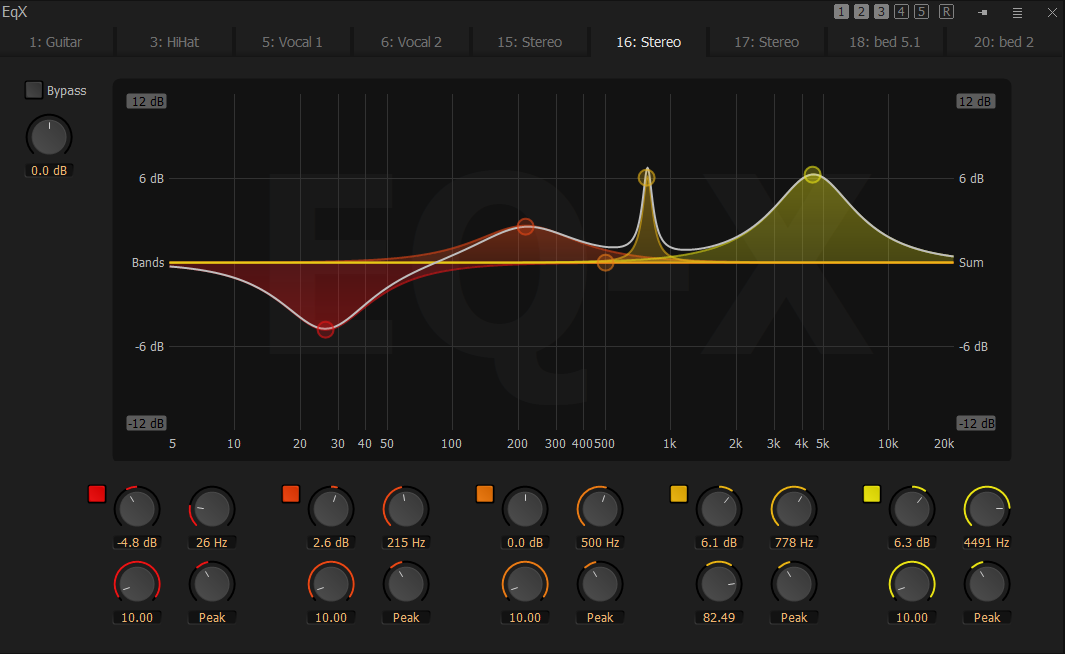
Task: Select preset slot 1
Action: pos(841,11)
